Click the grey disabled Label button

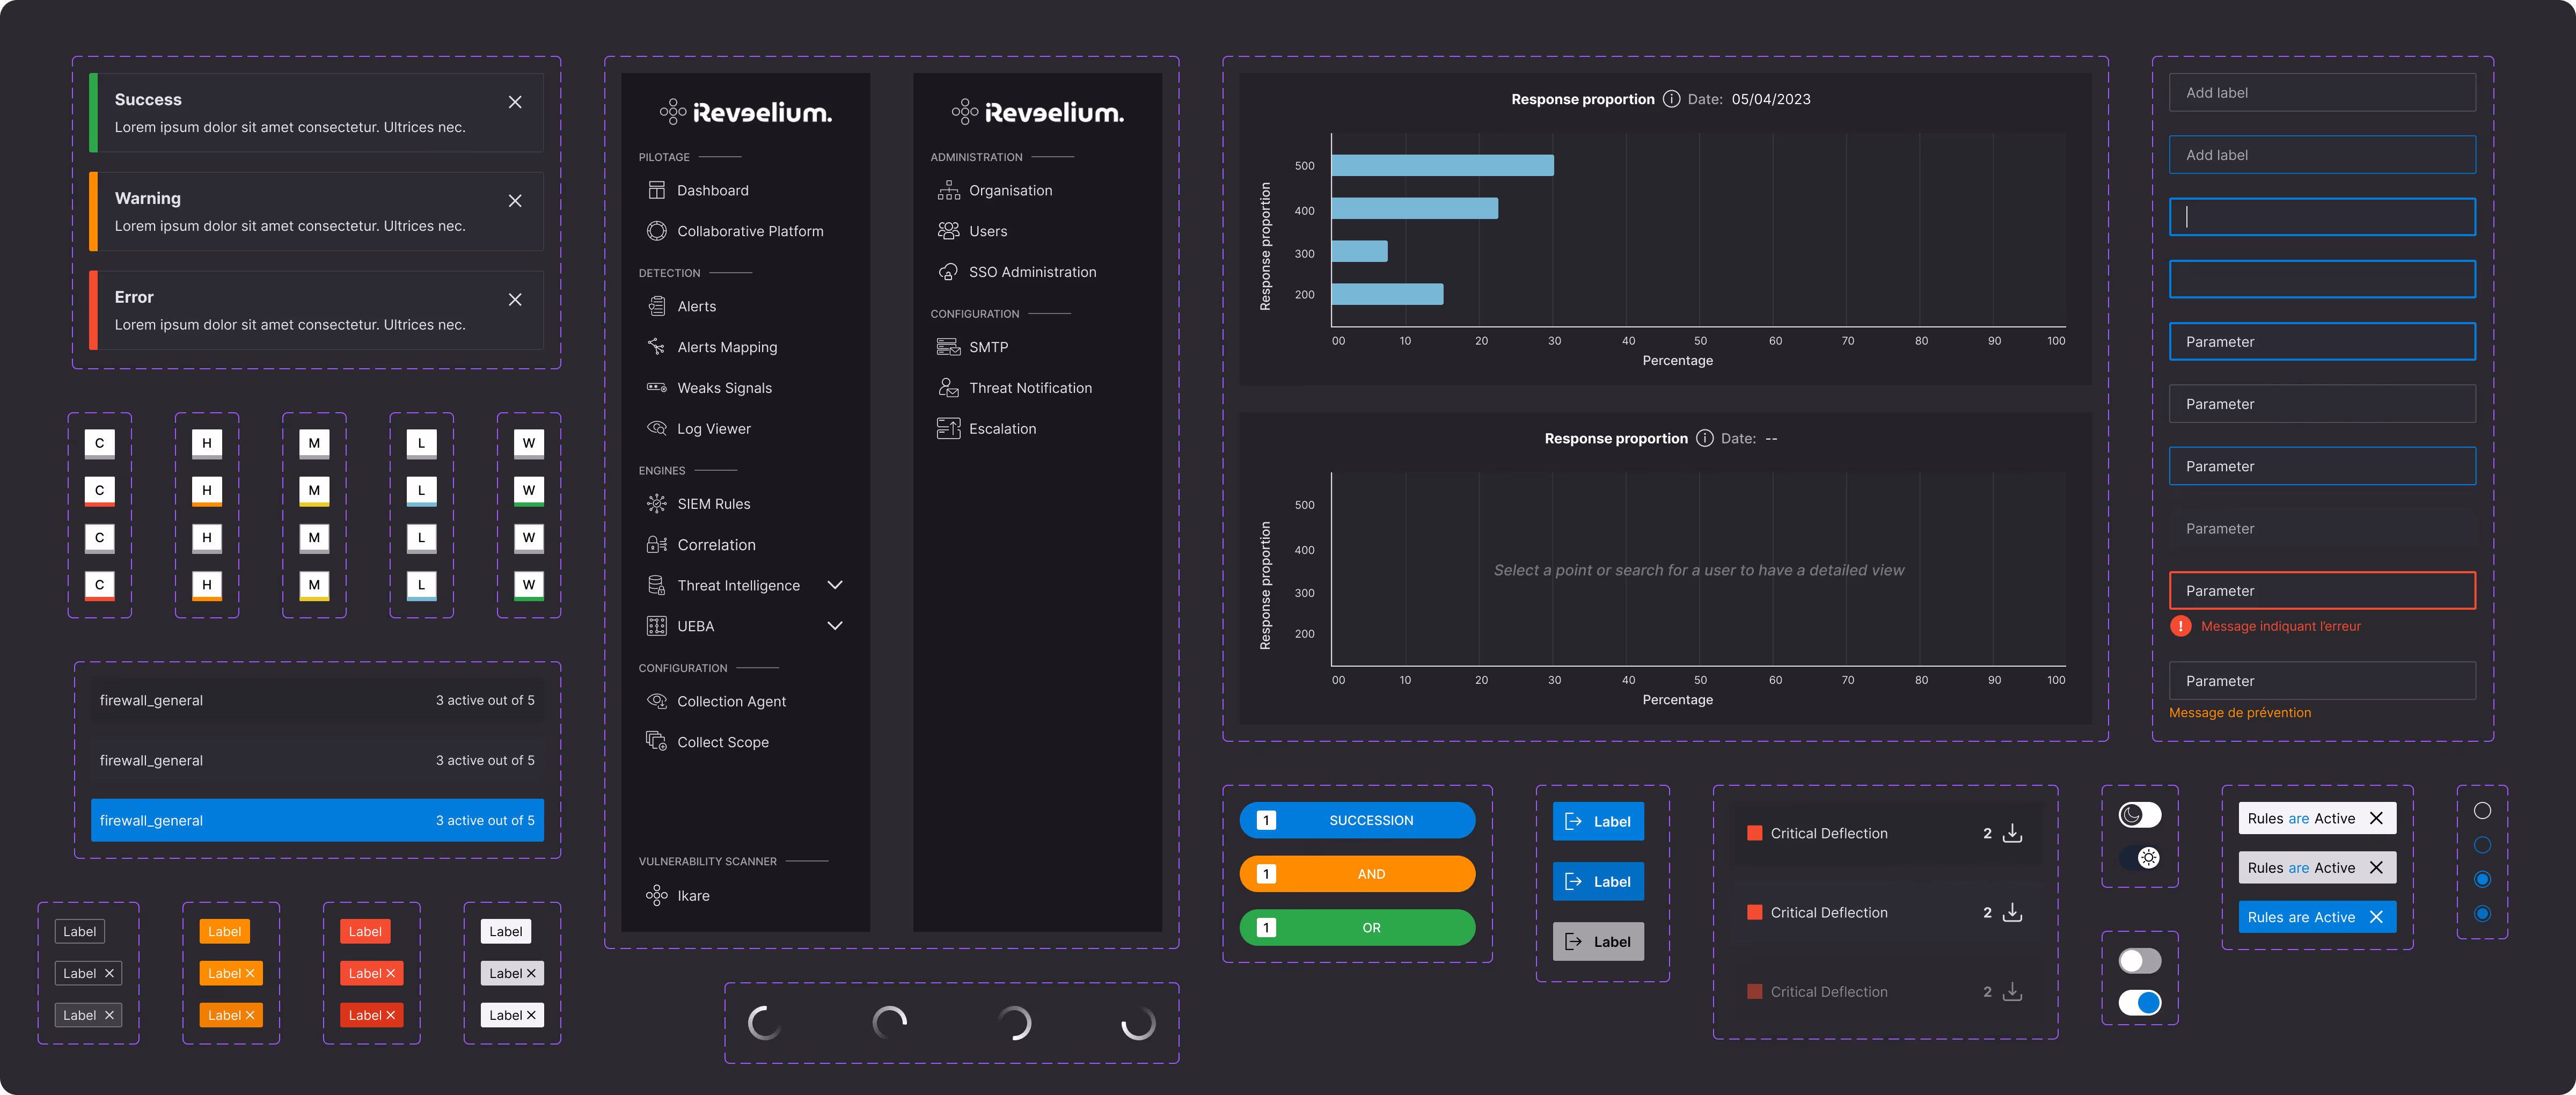[x=1597, y=942]
